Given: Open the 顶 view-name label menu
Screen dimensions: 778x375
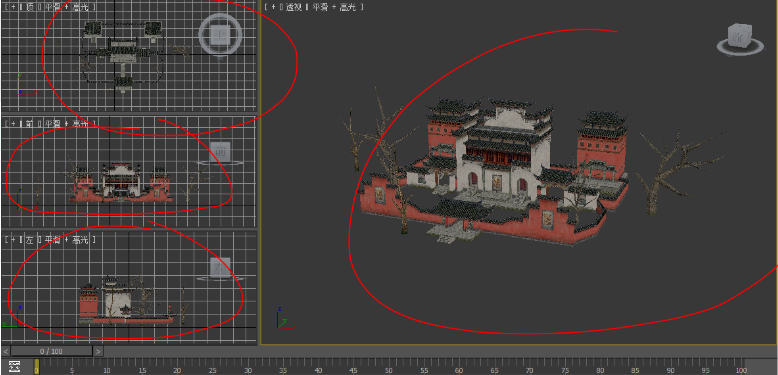Looking at the screenshot, I should point(30,7).
